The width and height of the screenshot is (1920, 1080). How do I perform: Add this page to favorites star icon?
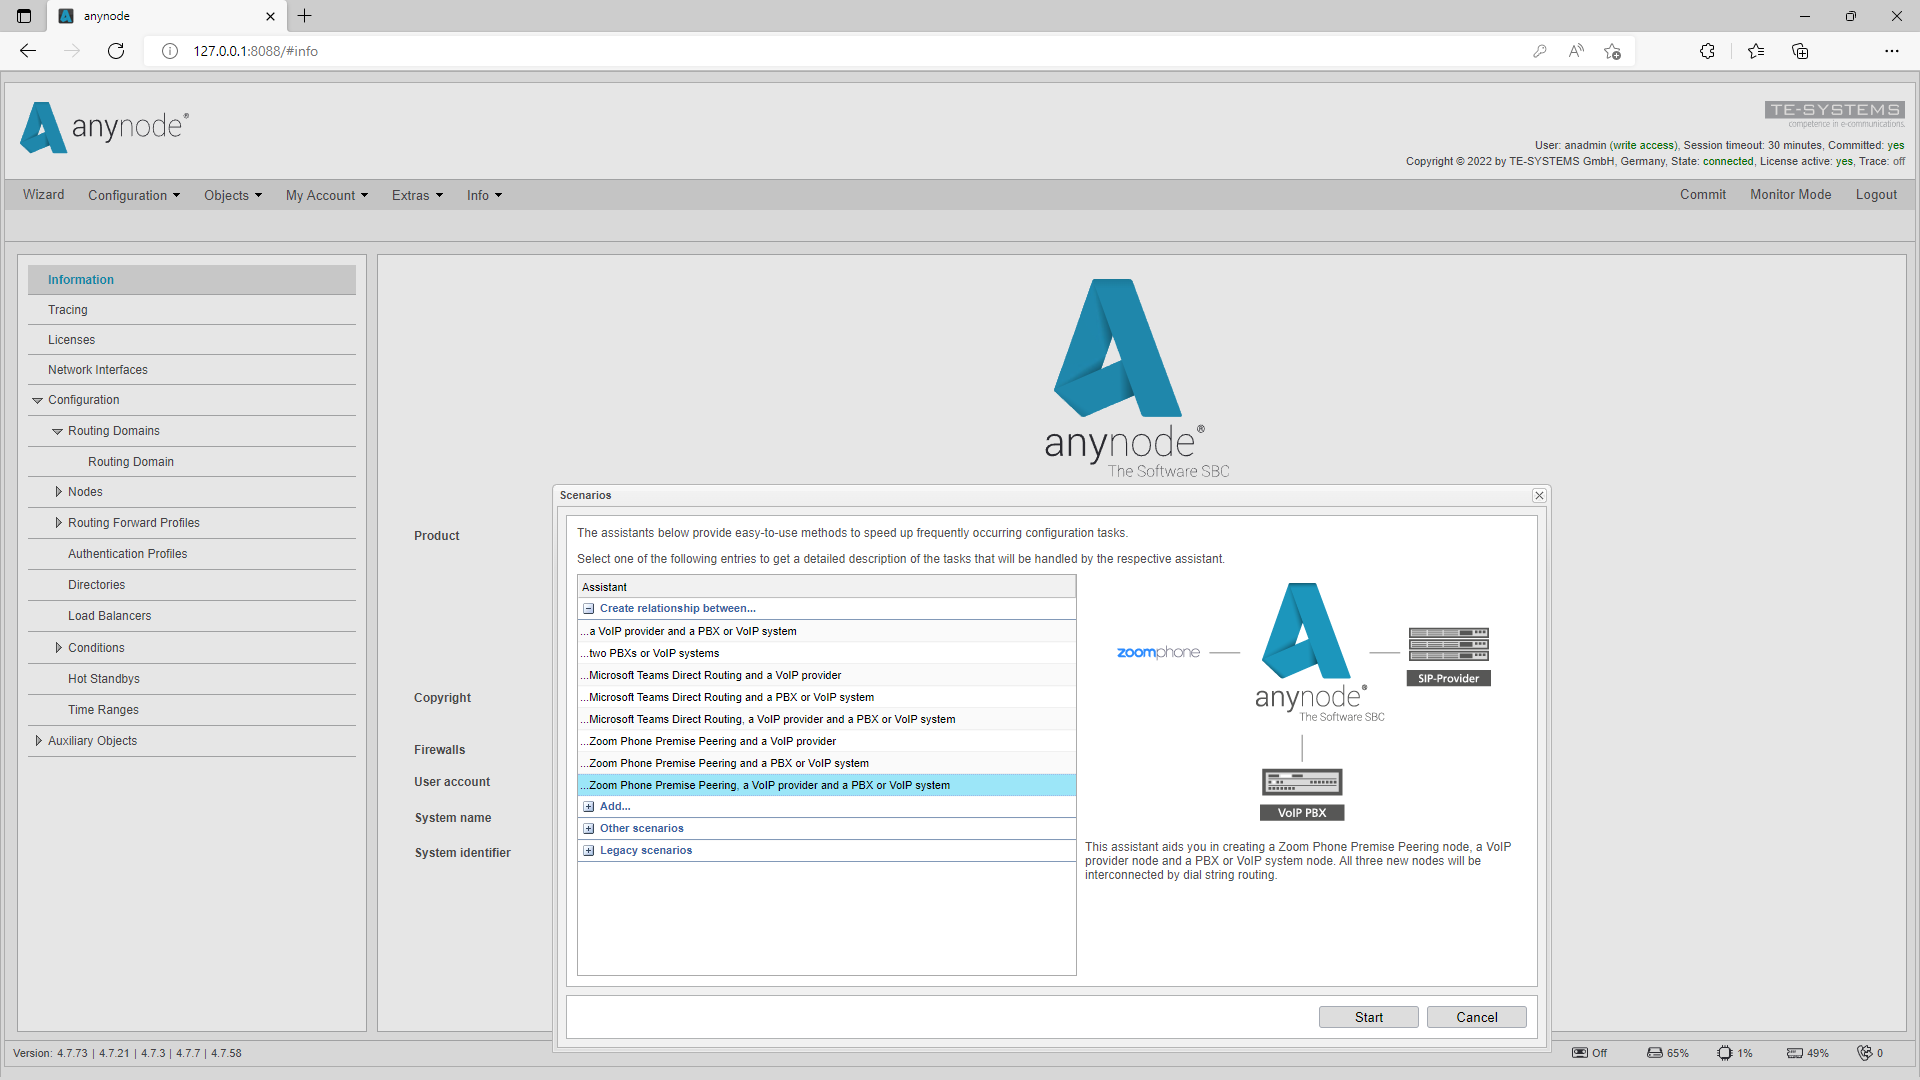click(x=1612, y=51)
